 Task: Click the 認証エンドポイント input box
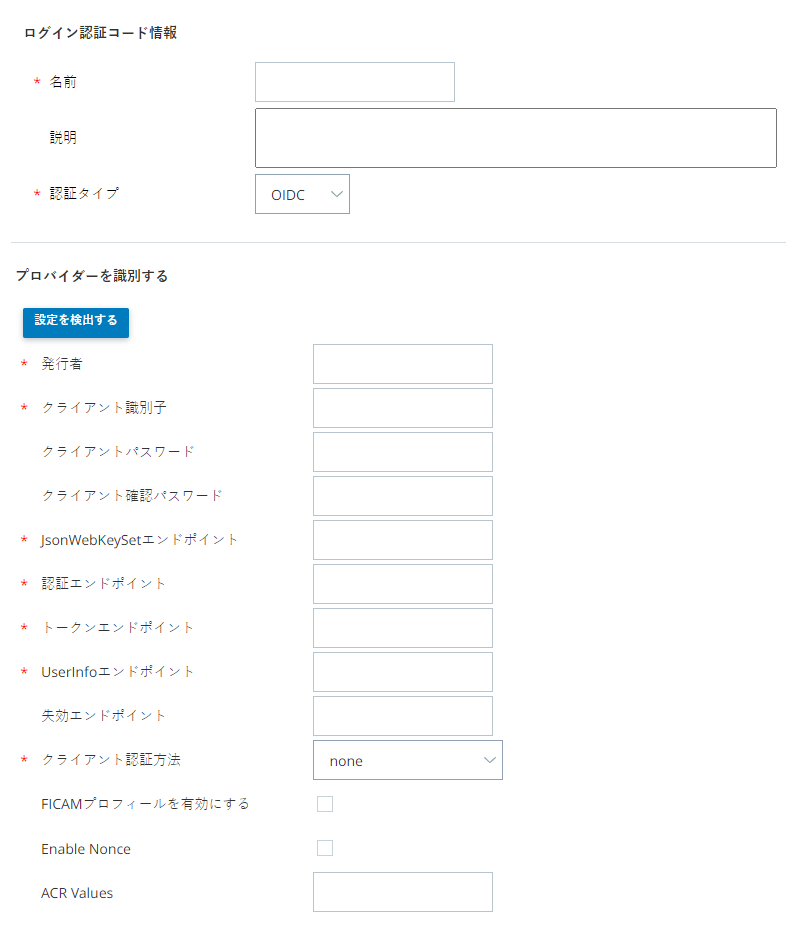tap(402, 584)
